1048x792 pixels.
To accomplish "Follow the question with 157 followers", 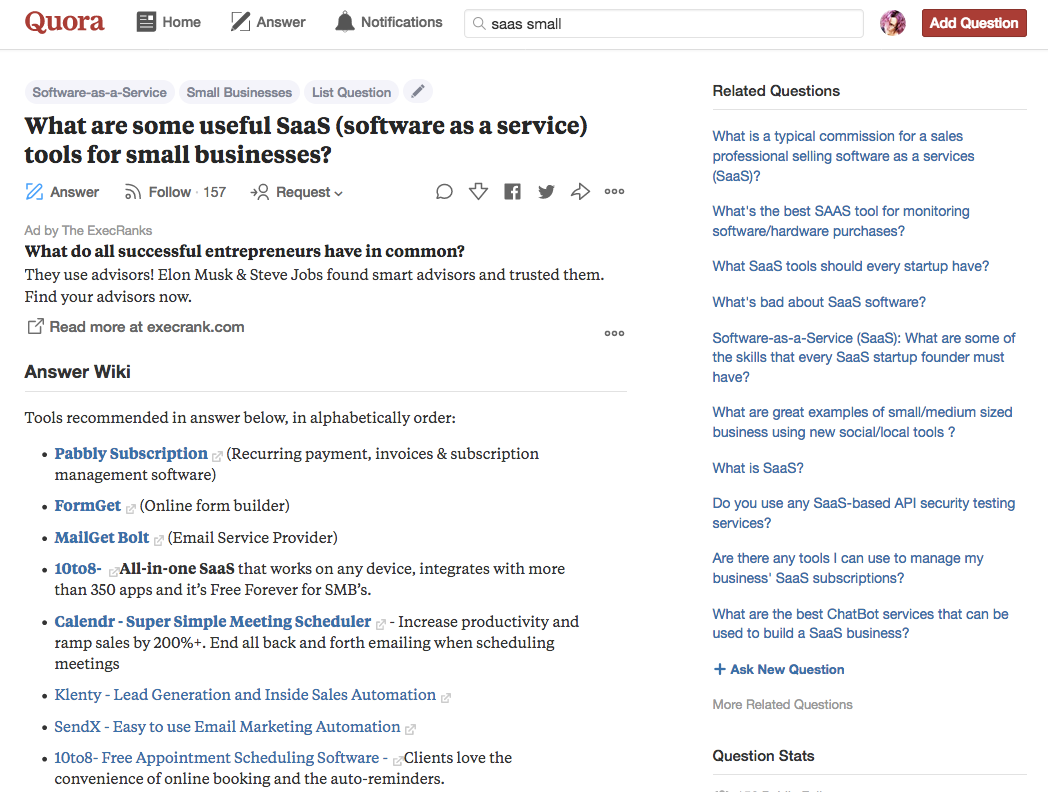I will pos(175,192).
